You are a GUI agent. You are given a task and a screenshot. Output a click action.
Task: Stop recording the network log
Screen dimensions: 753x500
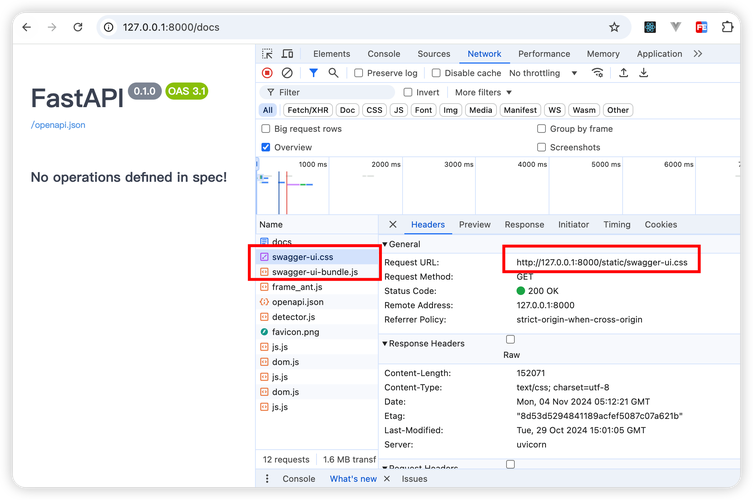267,73
